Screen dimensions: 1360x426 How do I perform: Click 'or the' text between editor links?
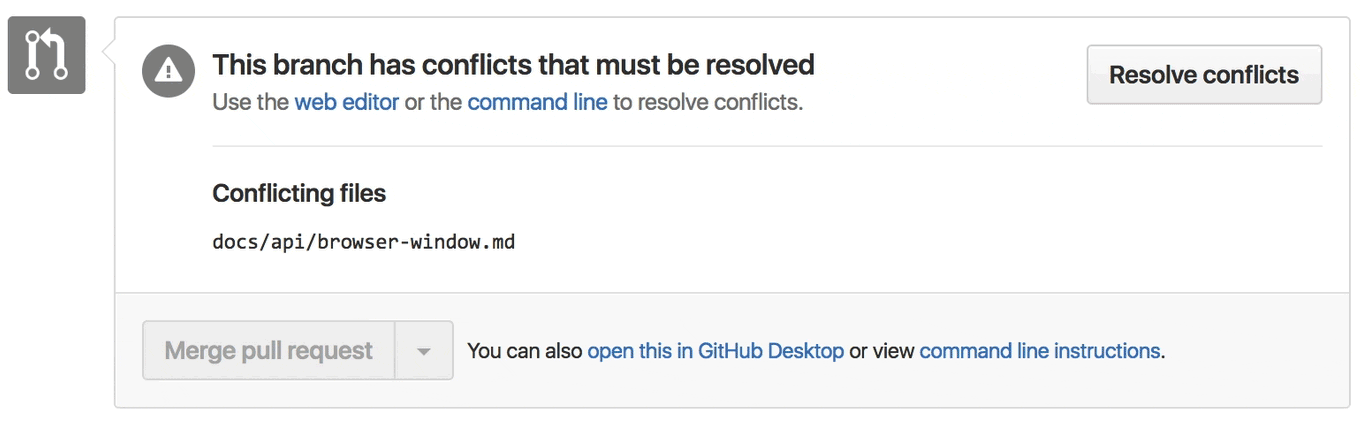(433, 102)
